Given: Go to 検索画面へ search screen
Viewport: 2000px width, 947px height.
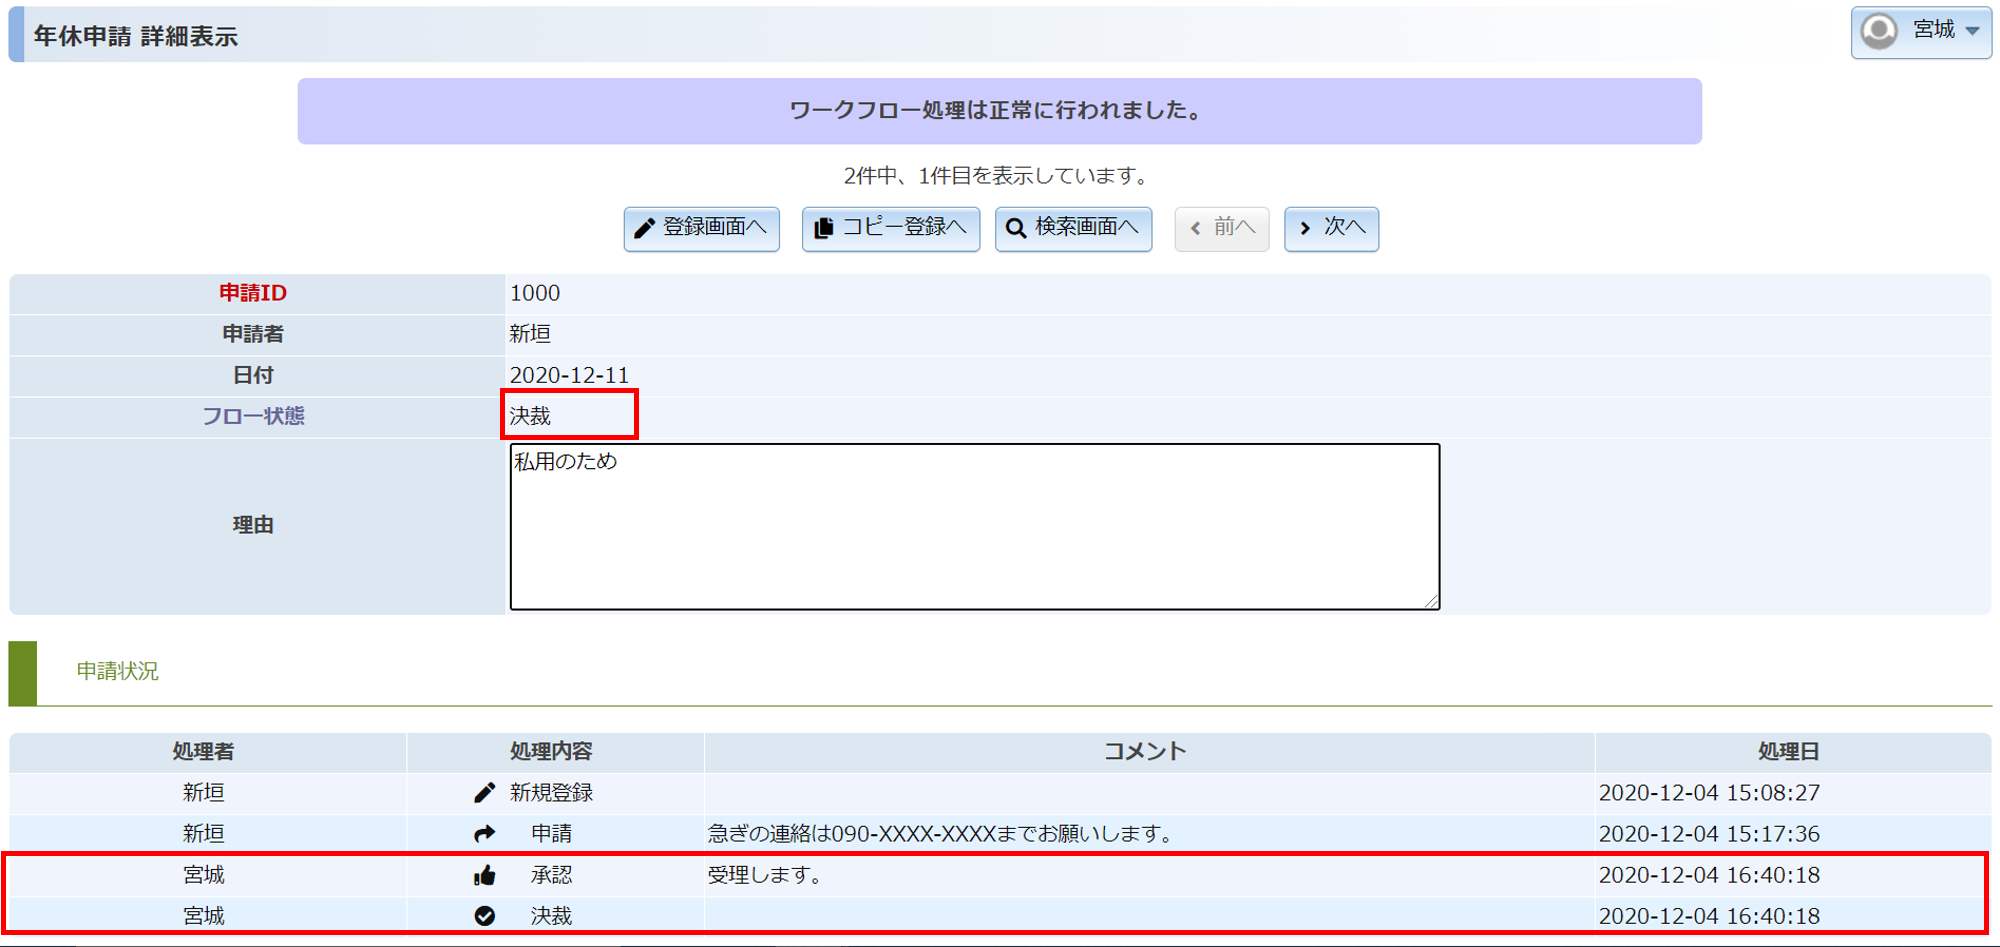Looking at the screenshot, I should click(x=1073, y=228).
